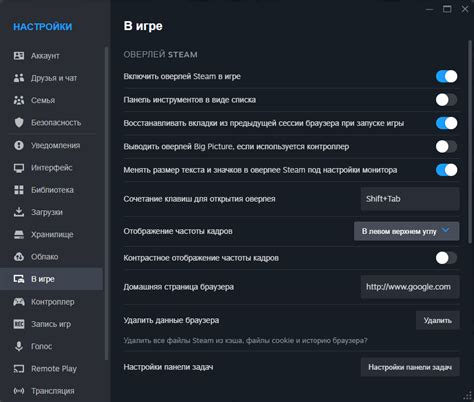
Task: Click the Сочетание клавиш для открытия оверлея label
Action: (199, 199)
